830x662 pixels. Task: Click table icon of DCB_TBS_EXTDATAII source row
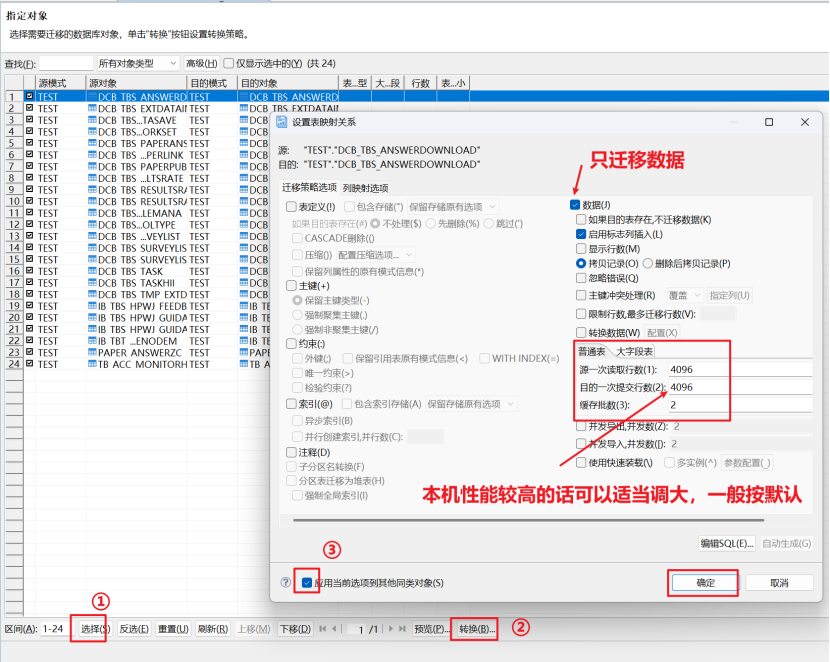click(x=92, y=108)
